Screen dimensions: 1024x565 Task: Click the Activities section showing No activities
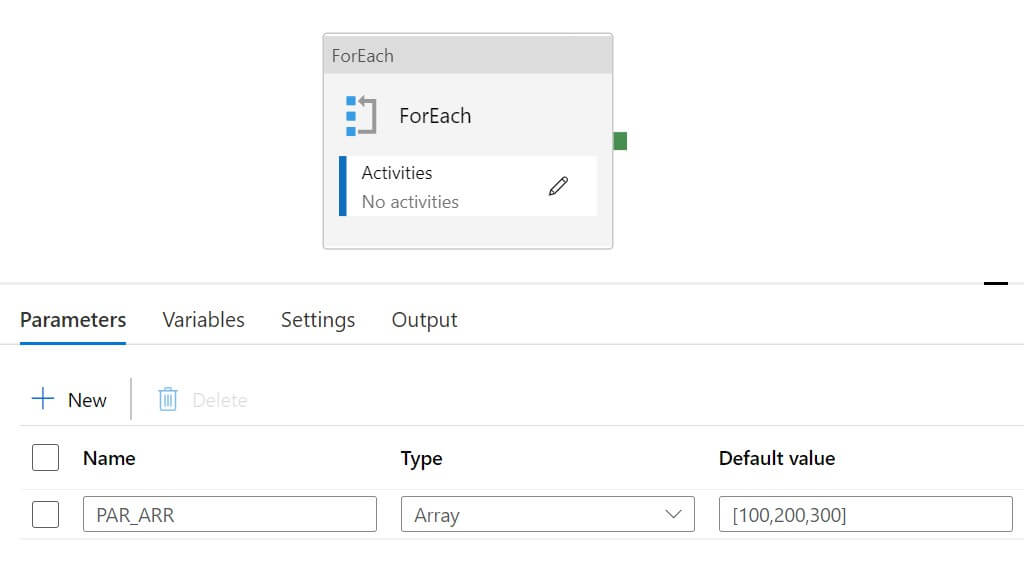[x=440, y=187]
